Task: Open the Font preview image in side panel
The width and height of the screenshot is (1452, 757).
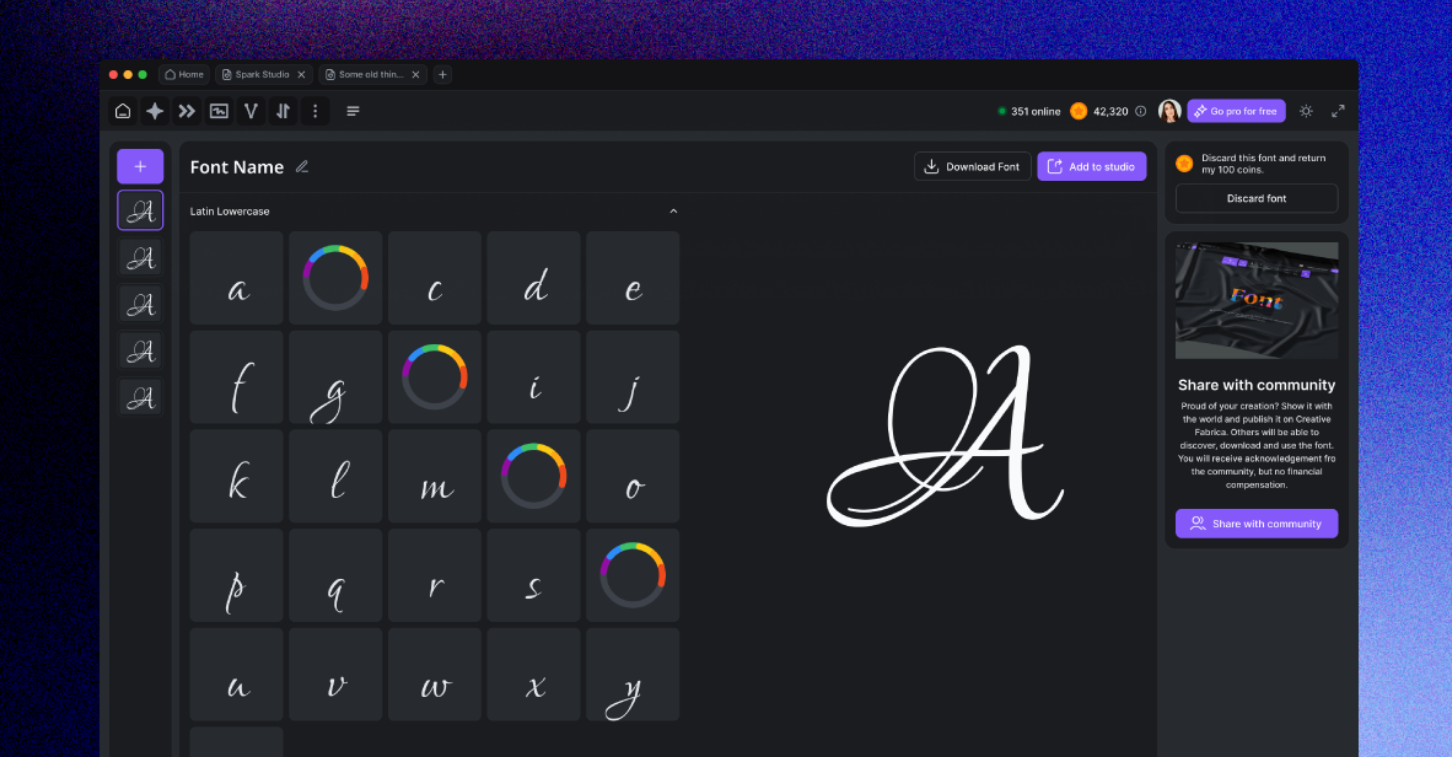Action: coord(1257,300)
